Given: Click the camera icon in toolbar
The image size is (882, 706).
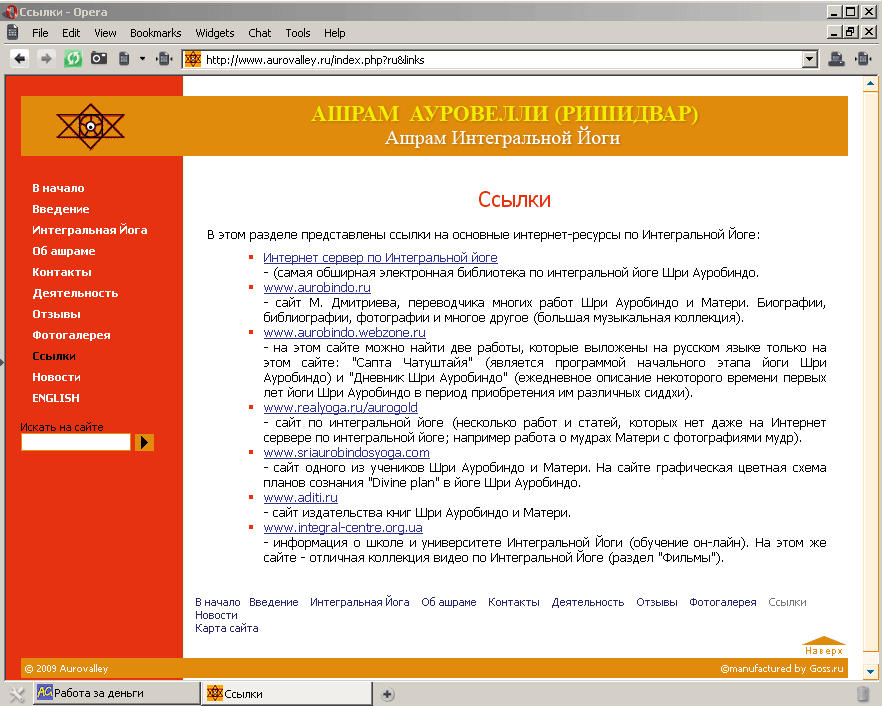Looking at the screenshot, I should coord(99,59).
